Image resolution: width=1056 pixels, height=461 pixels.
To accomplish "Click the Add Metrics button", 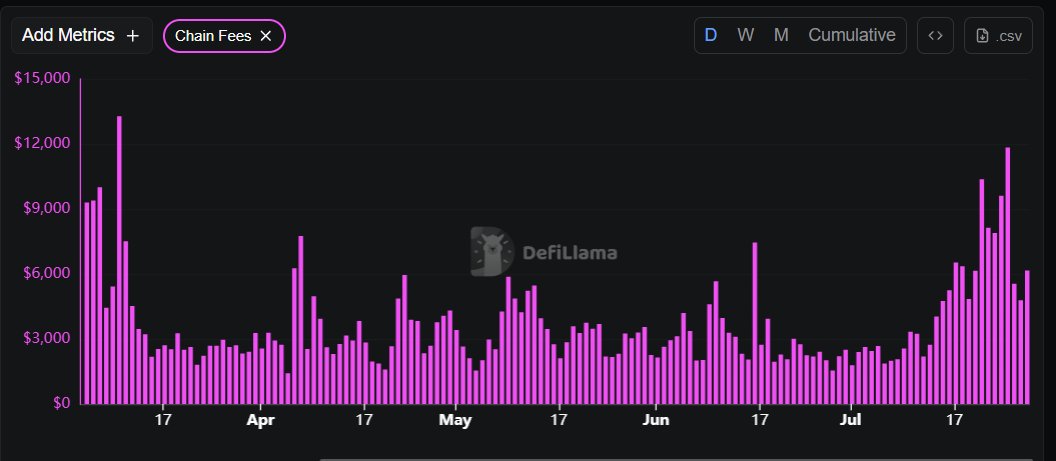I will pos(81,36).
